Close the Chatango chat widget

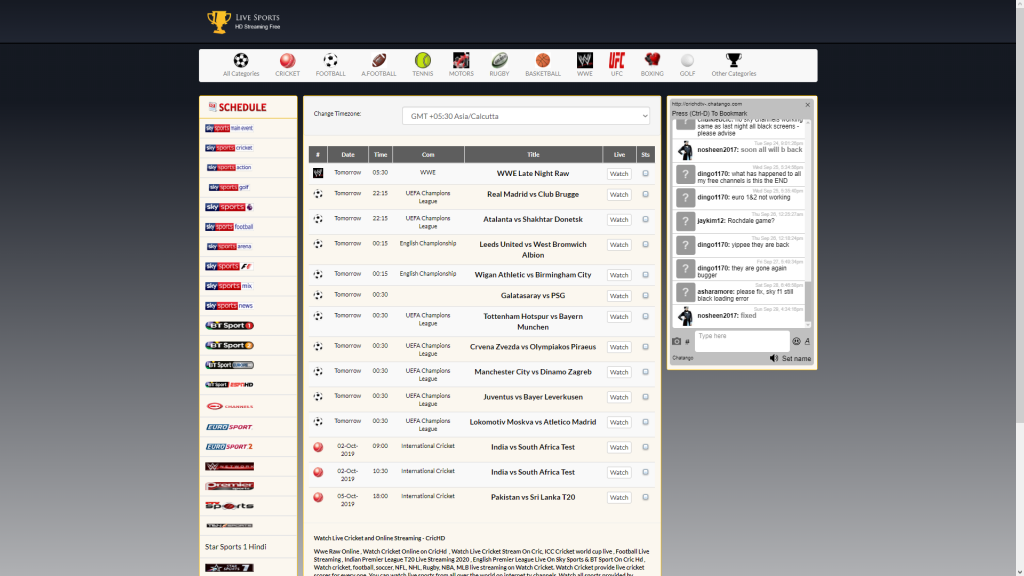click(807, 104)
